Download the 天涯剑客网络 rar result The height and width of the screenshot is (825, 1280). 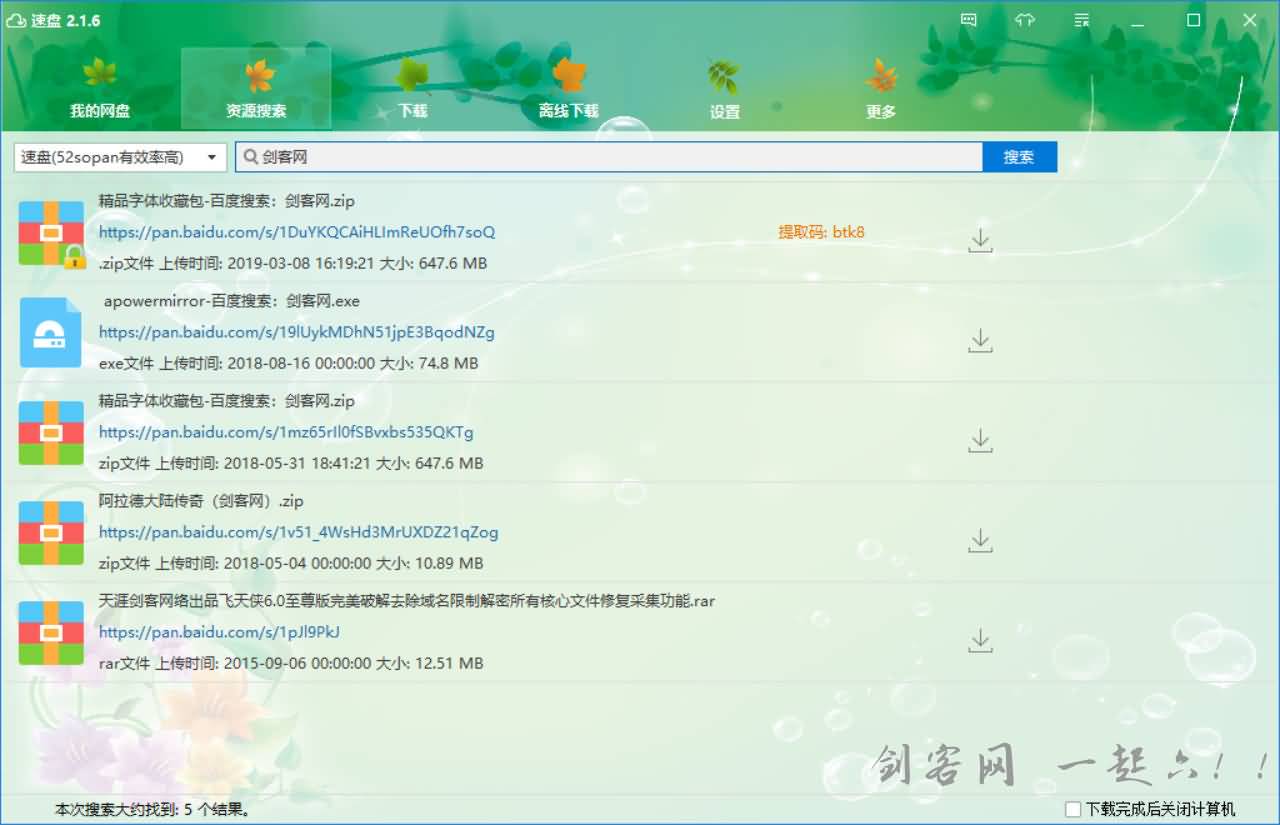coord(980,641)
